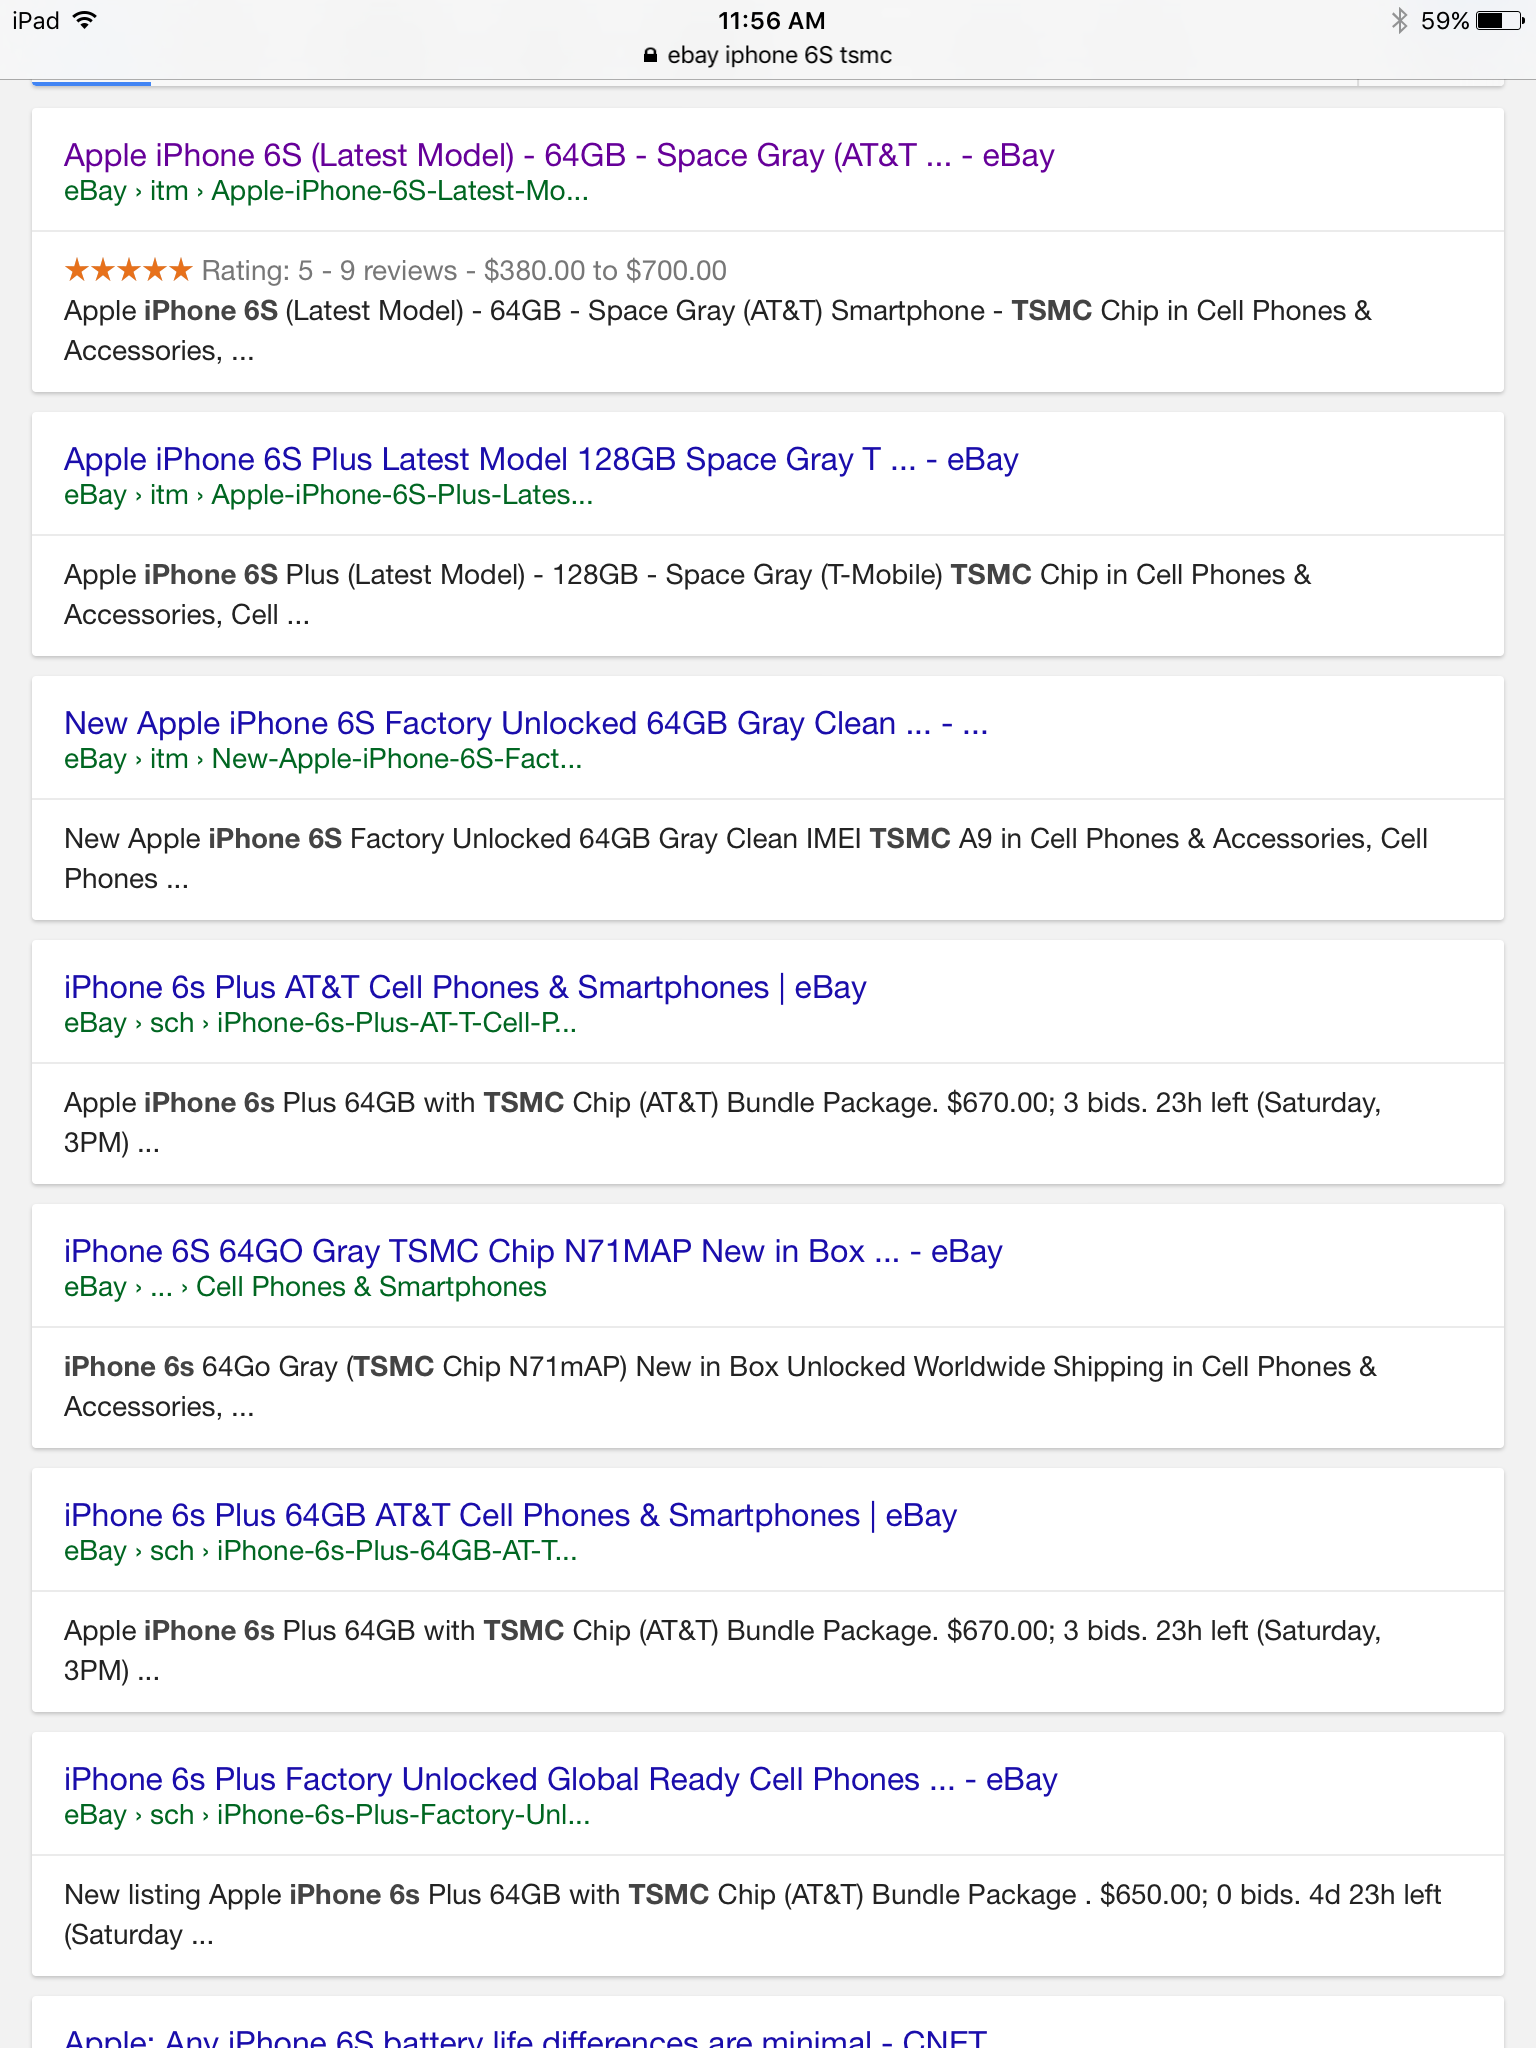
Task: Tap the 59% battery percentage
Action: [x=1444, y=20]
